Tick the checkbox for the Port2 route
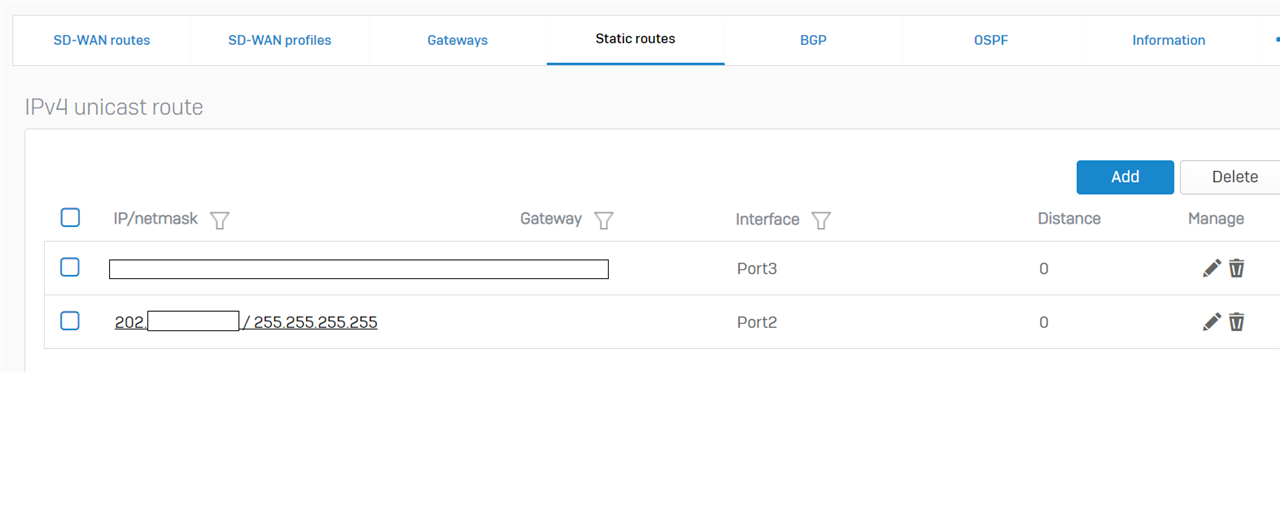The height and width of the screenshot is (527, 1280). [x=70, y=321]
